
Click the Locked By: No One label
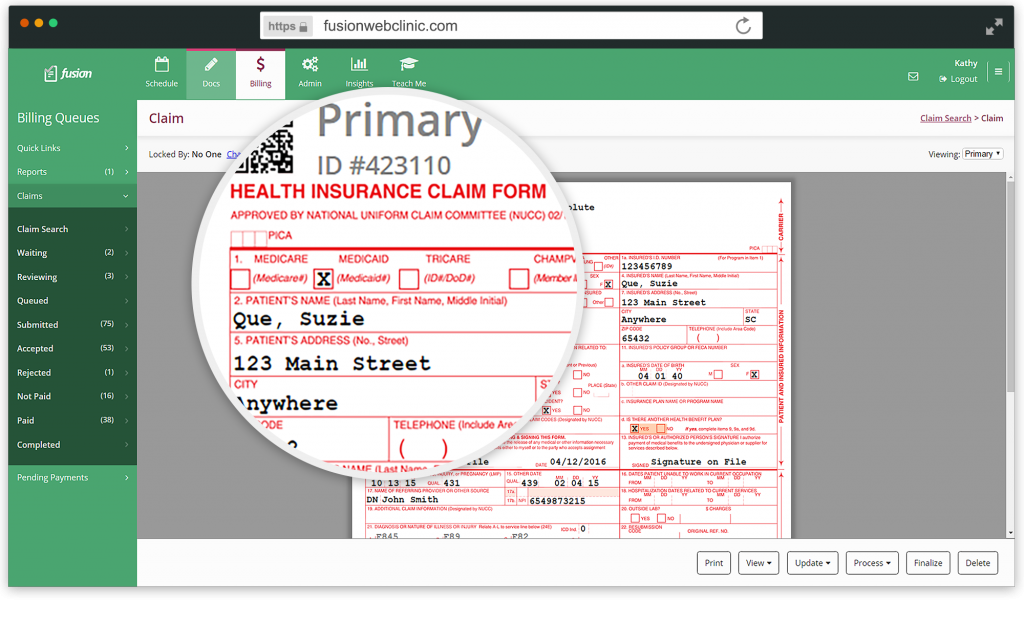coord(185,155)
